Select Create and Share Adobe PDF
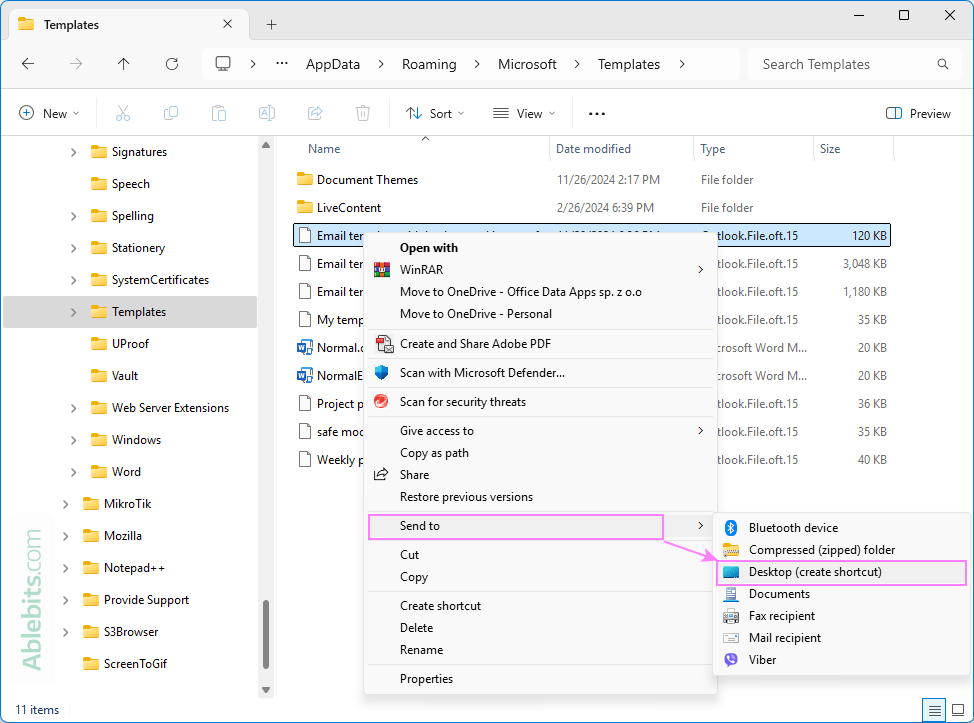This screenshot has width=974, height=723. [539, 343]
